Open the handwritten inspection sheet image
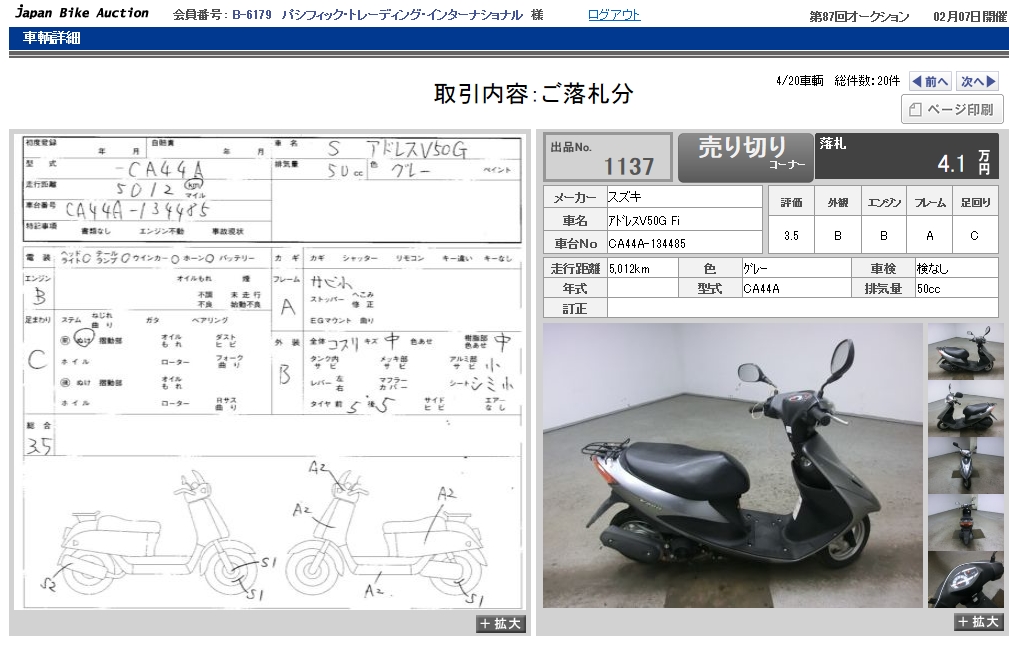 click(x=272, y=371)
